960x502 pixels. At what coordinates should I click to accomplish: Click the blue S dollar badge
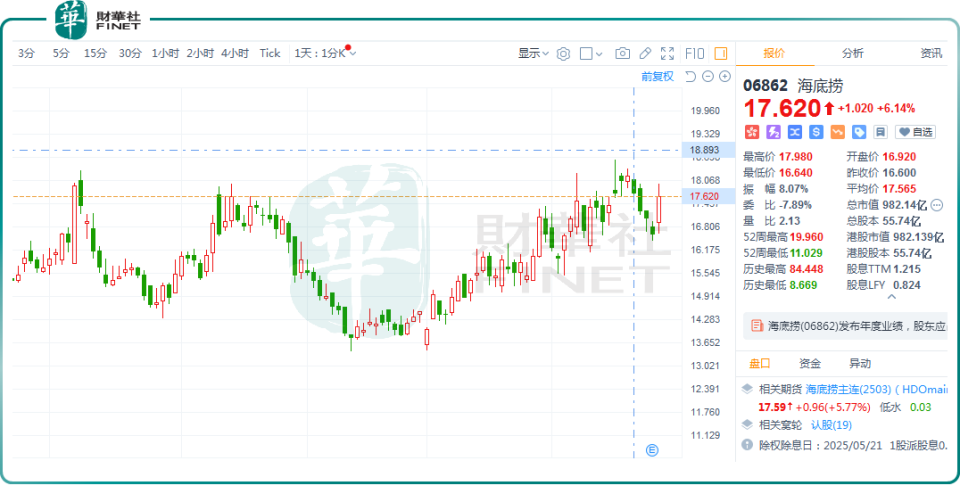tap(816, 132)
